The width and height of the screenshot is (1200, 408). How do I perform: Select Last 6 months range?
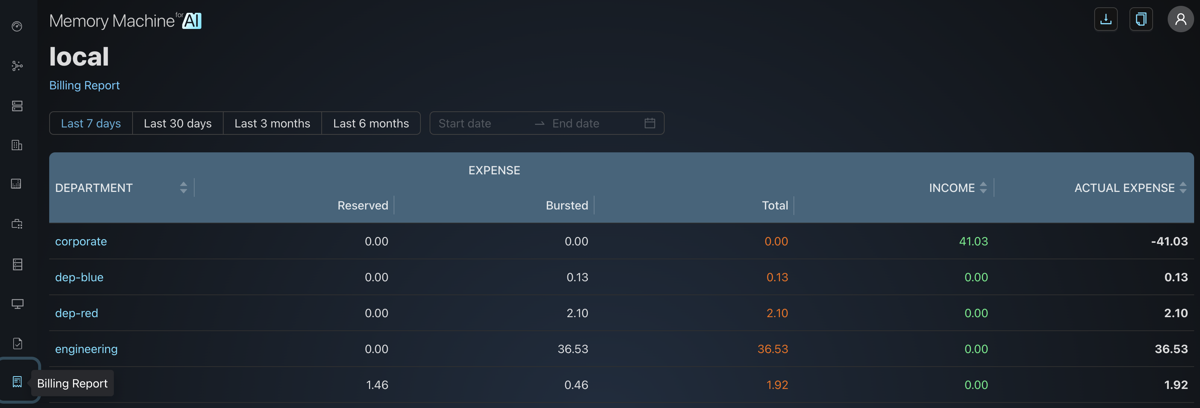pyautogui.click(x=371, y=123)
